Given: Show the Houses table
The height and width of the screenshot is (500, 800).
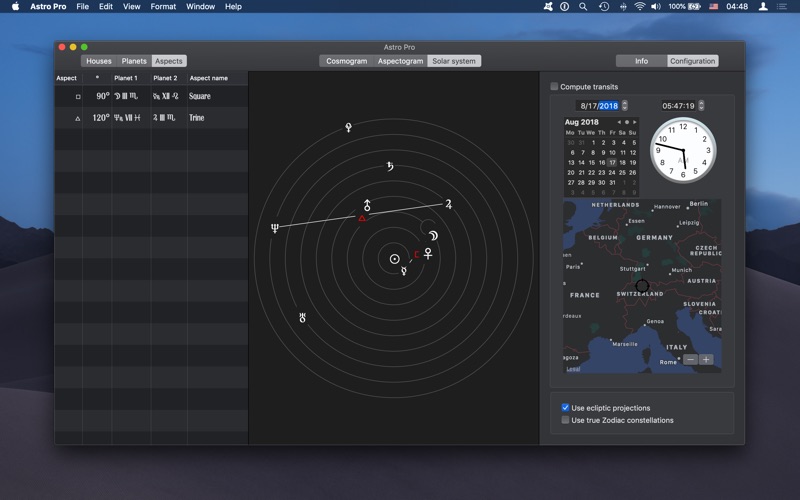Looking at the screenshot, I should (x=98, y=61).
